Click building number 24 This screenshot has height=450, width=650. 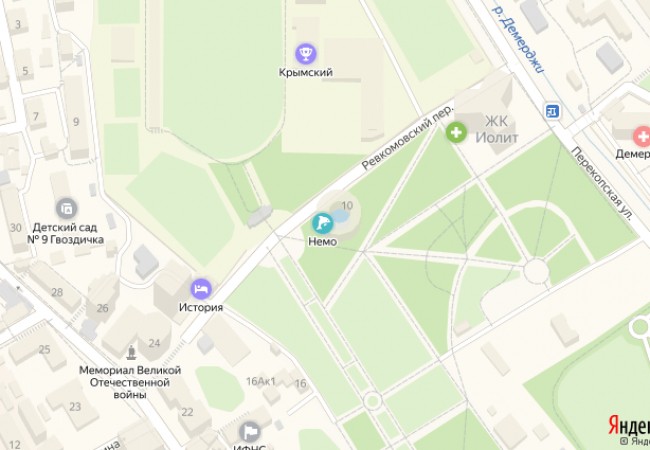coord(154,343)
